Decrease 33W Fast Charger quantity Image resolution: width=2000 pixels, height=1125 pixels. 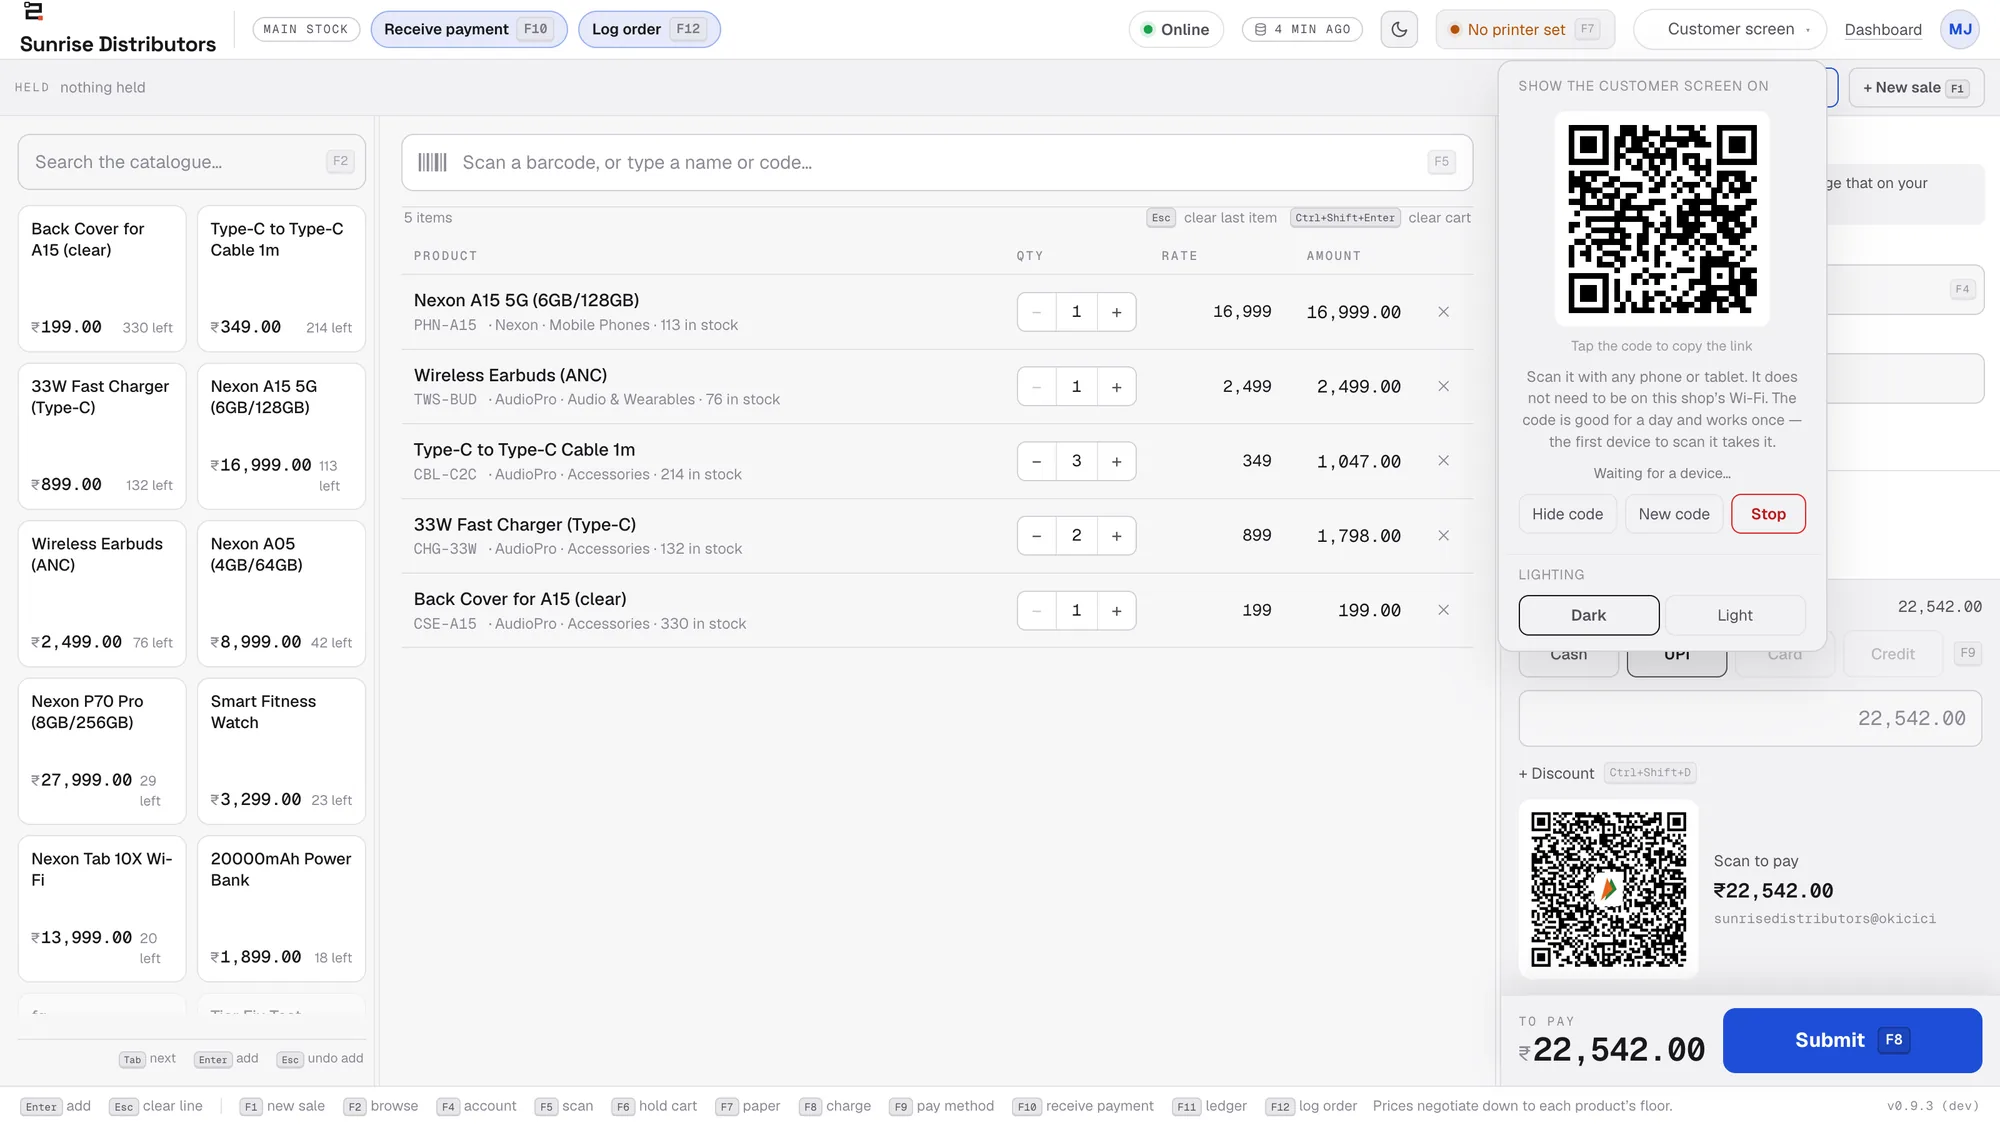tap(1037, 536)
